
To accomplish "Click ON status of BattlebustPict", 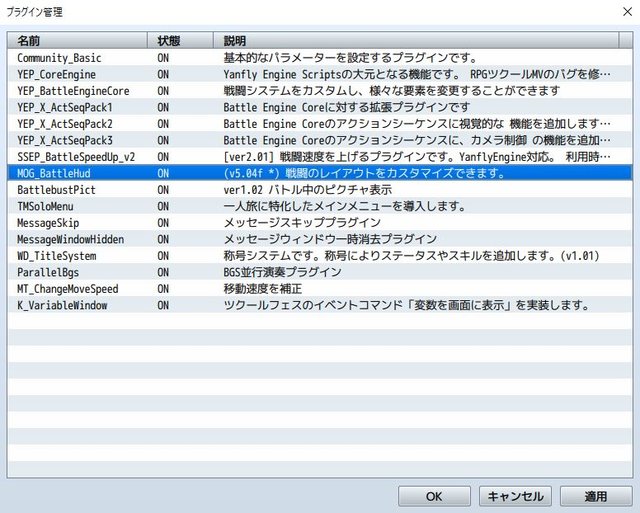I will tap(163, 190).
